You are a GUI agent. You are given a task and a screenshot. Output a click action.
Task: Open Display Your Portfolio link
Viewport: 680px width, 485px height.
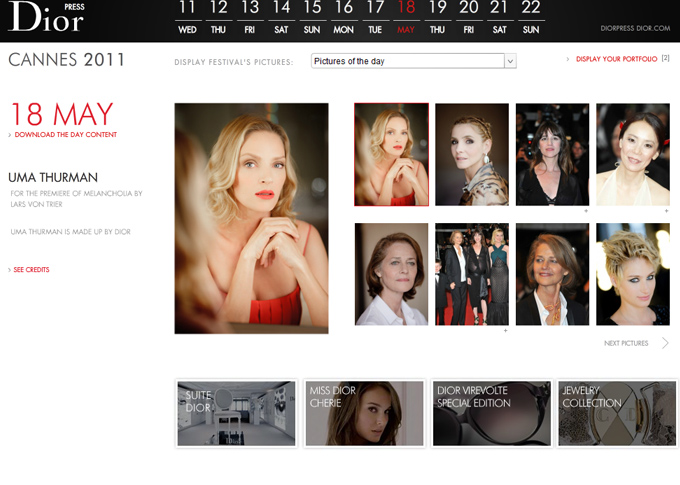tap(616, 60)
